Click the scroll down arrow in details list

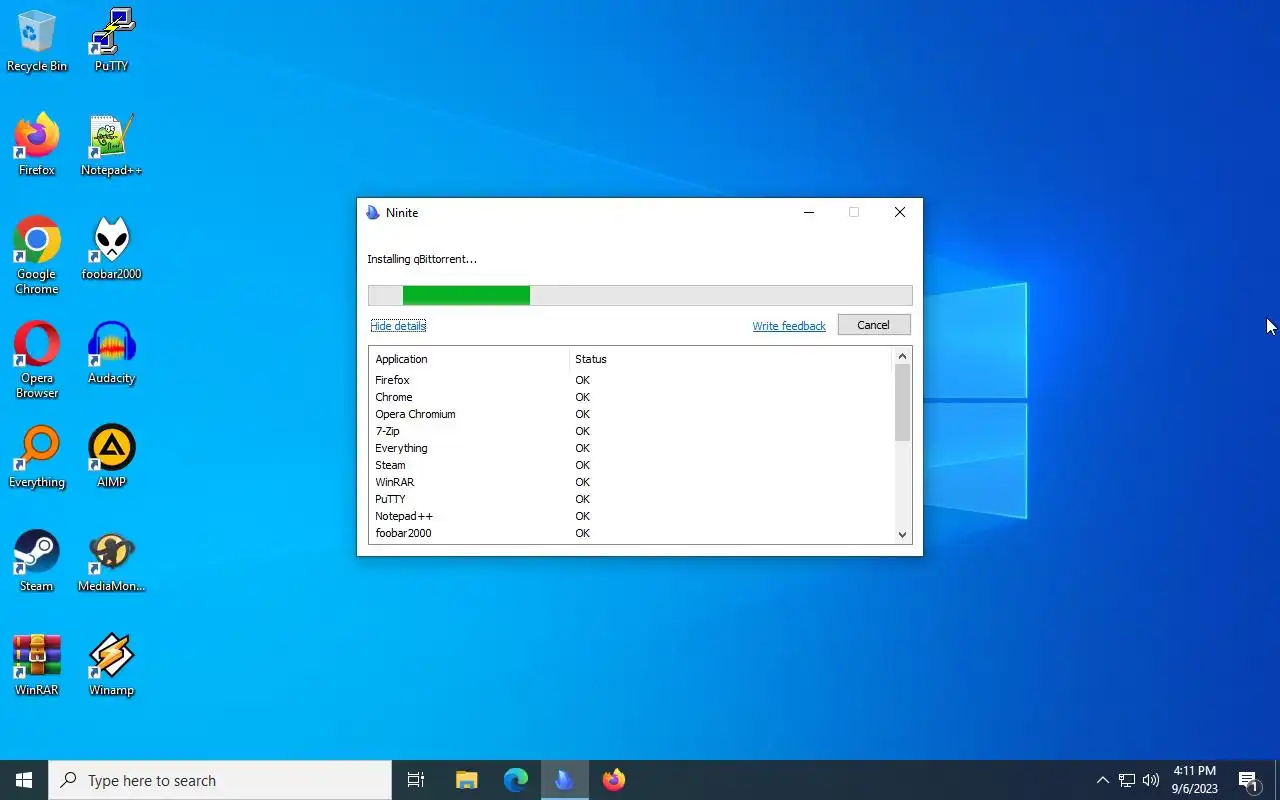pyautogui.click(x=902, y=535)
